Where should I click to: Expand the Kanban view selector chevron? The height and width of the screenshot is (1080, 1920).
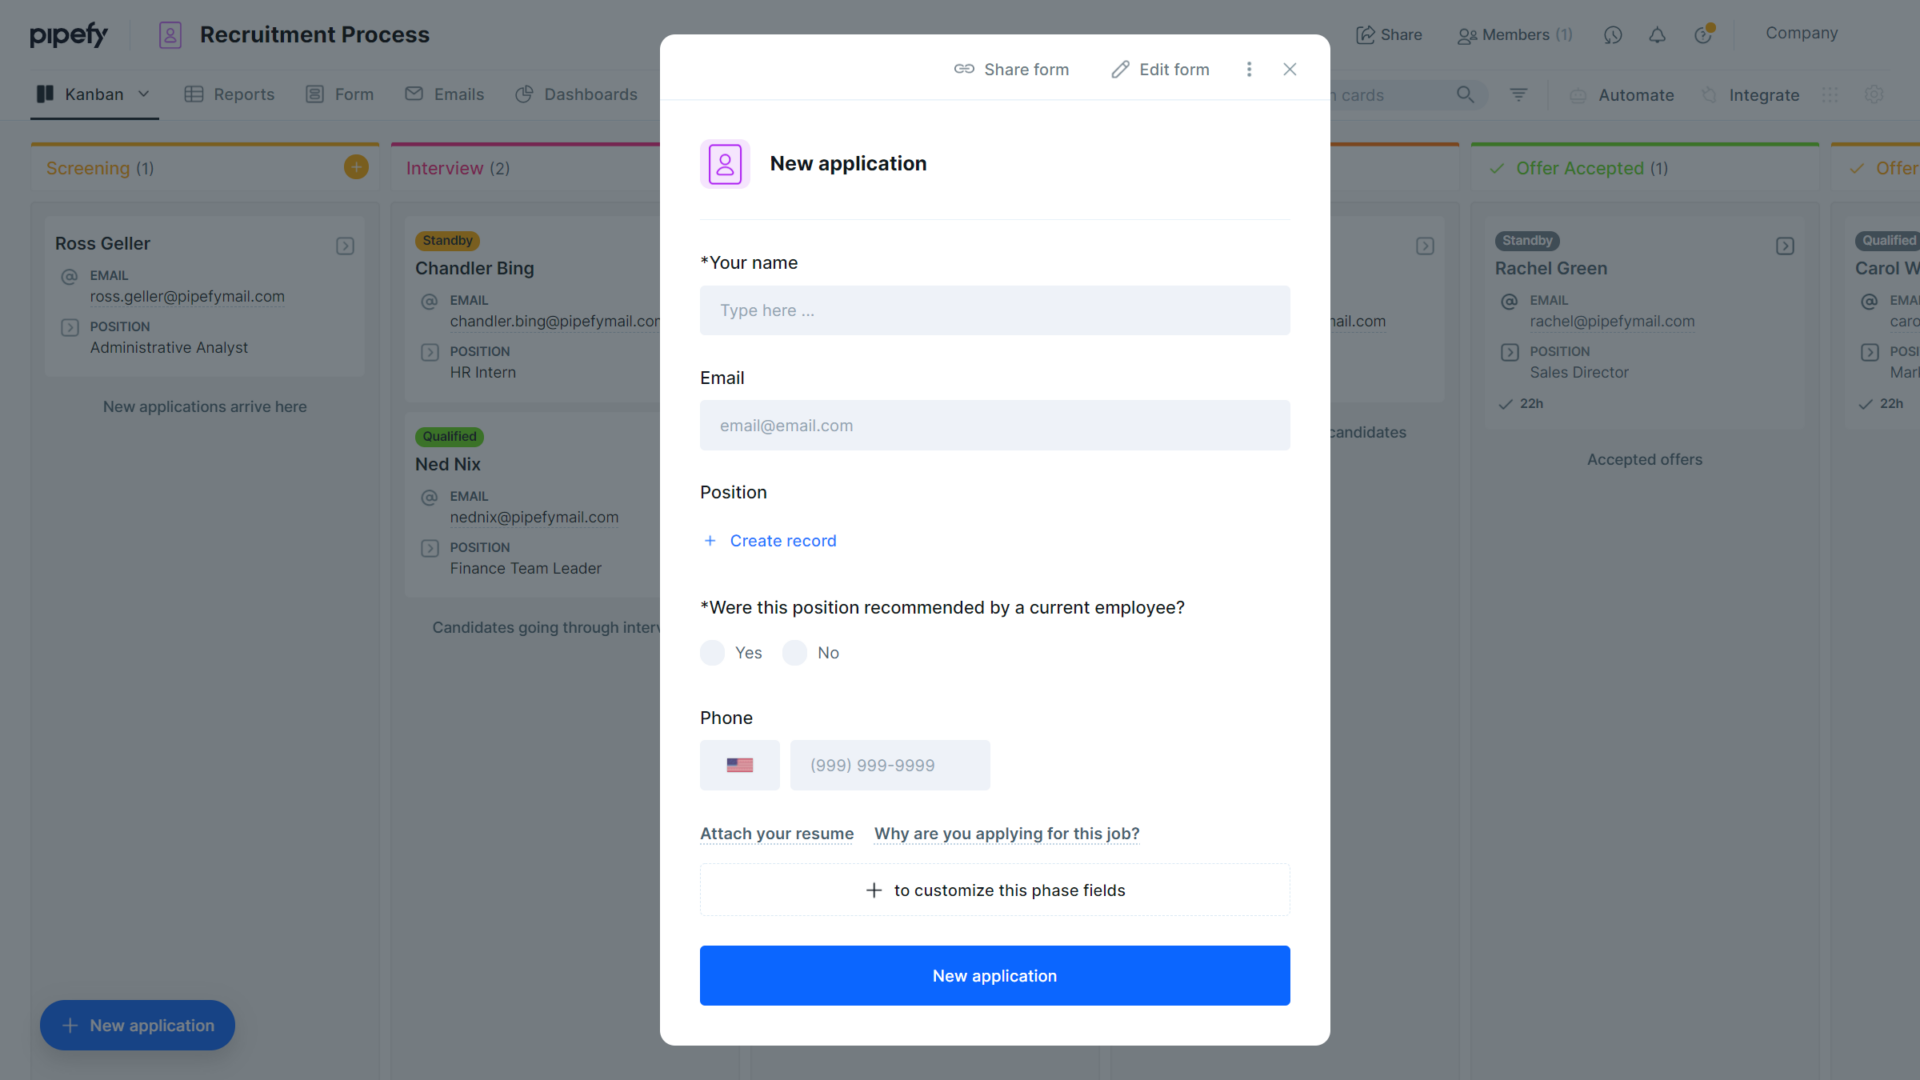tap(143, 94)
